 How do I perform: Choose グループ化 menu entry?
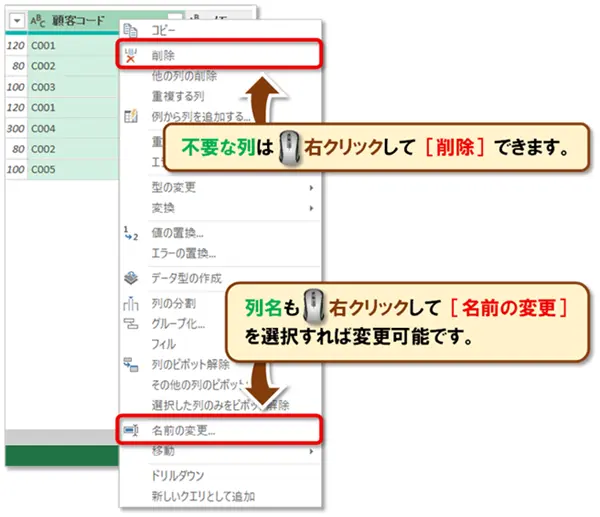tap(178, 324)
